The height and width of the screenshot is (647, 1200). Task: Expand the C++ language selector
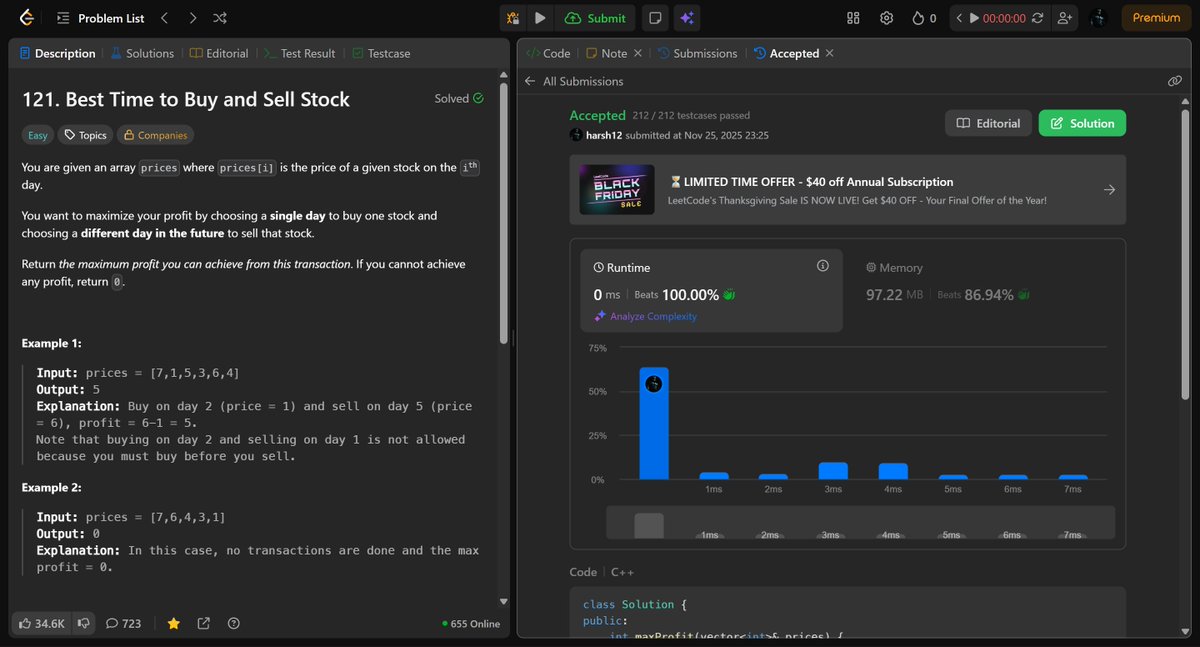622,571
